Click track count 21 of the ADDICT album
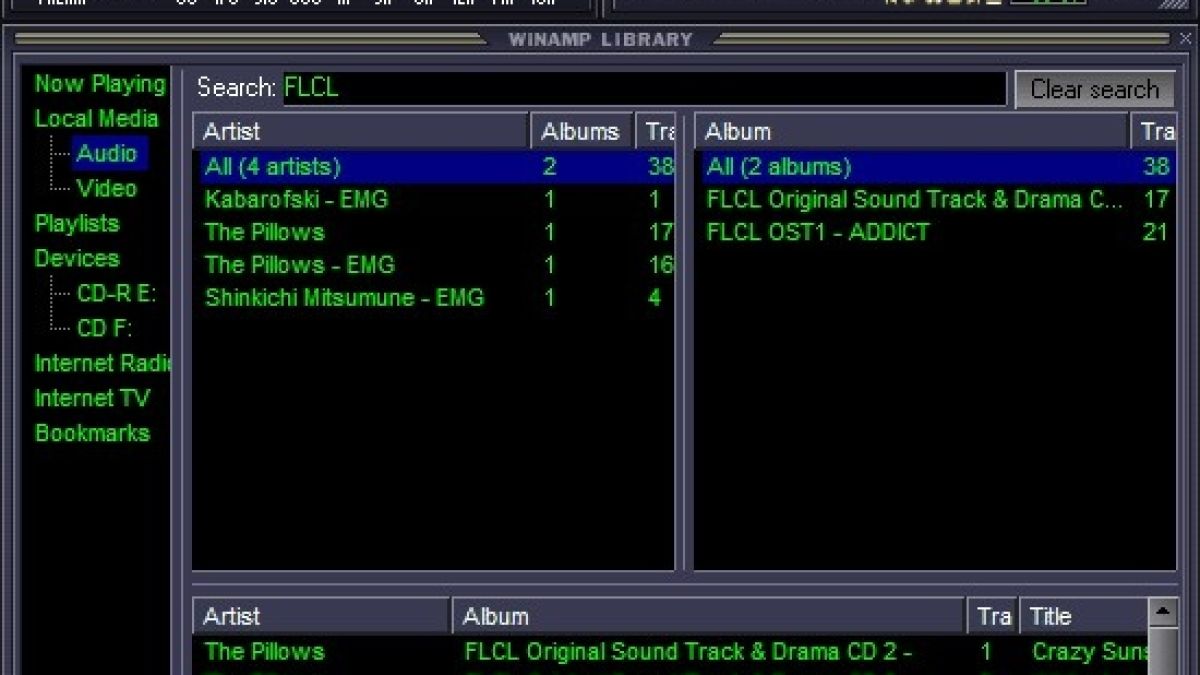 click(x=1156, y=232)
